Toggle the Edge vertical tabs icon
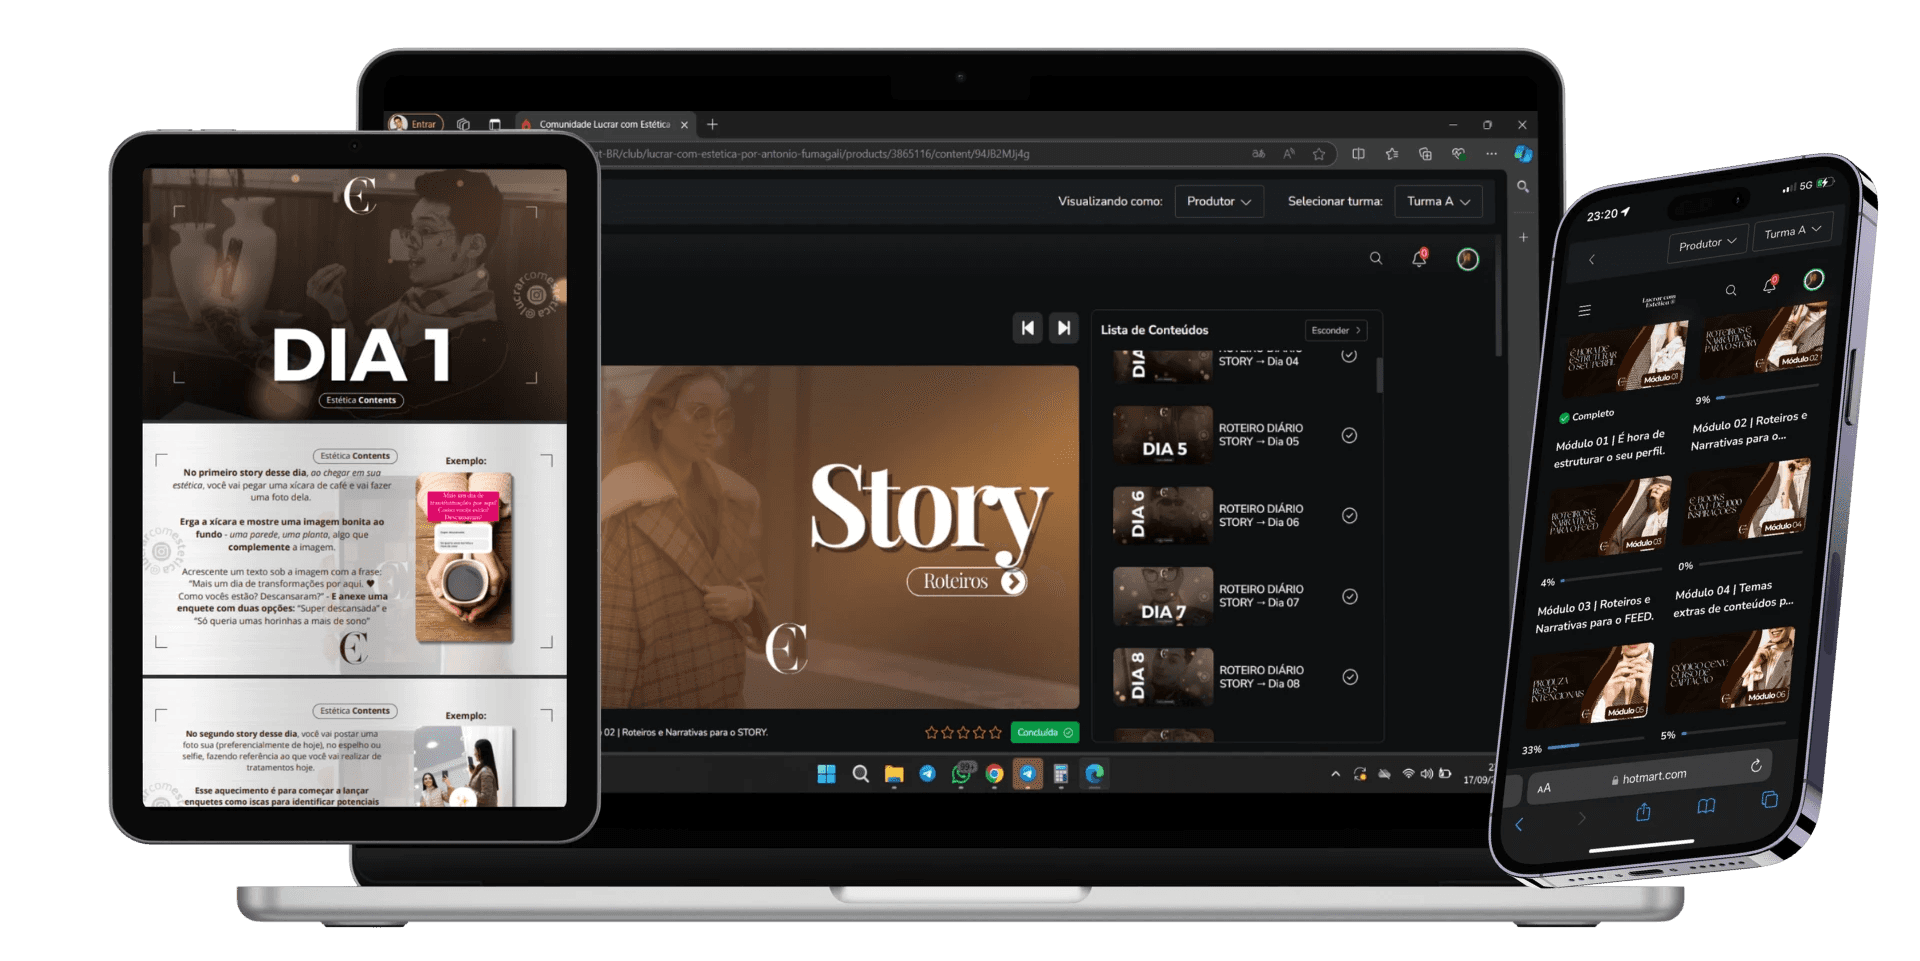 (495, 125)
